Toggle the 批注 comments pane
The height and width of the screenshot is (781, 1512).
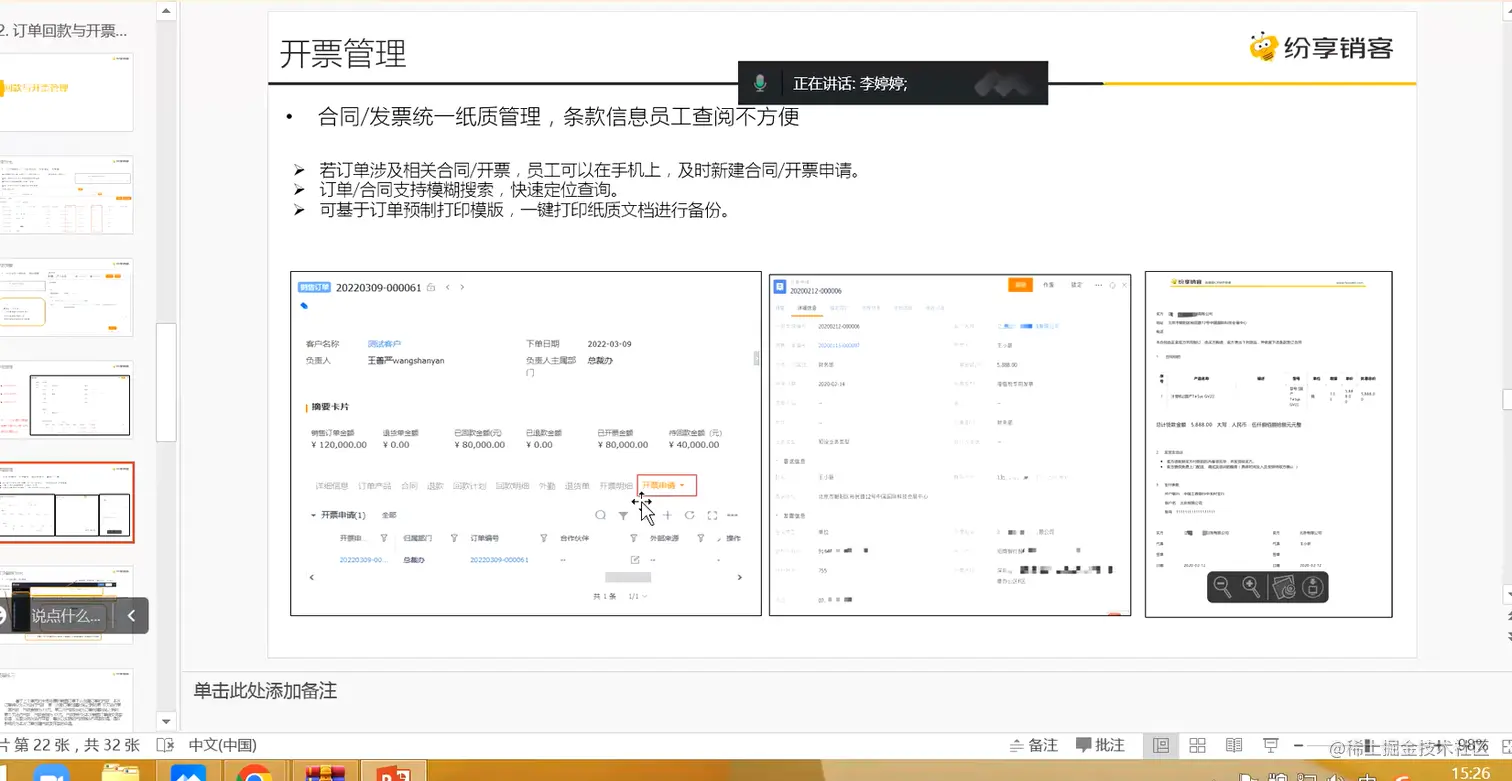tap(1100, 745)
